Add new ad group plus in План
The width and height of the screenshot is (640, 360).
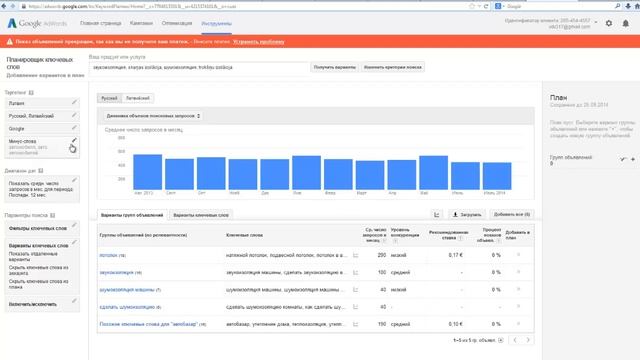click(x=633, y=159)
